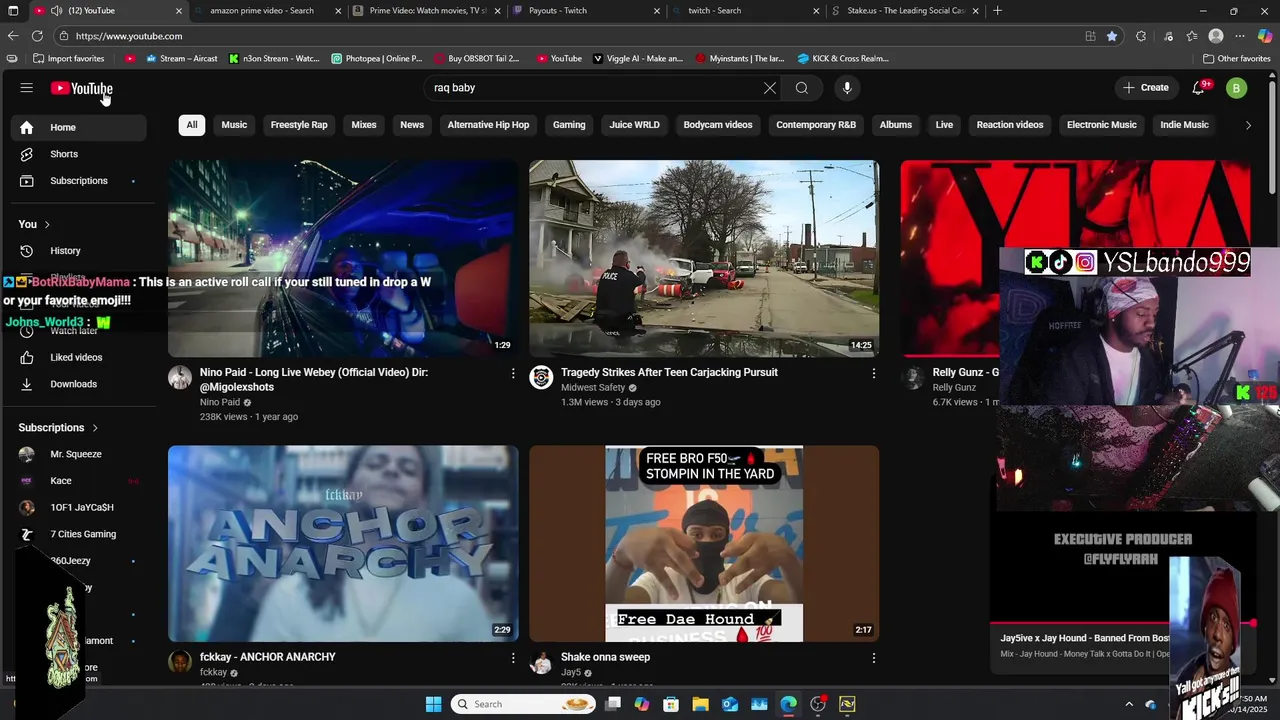Open options menu for Tragedy Strikes video

coord(874,373)
